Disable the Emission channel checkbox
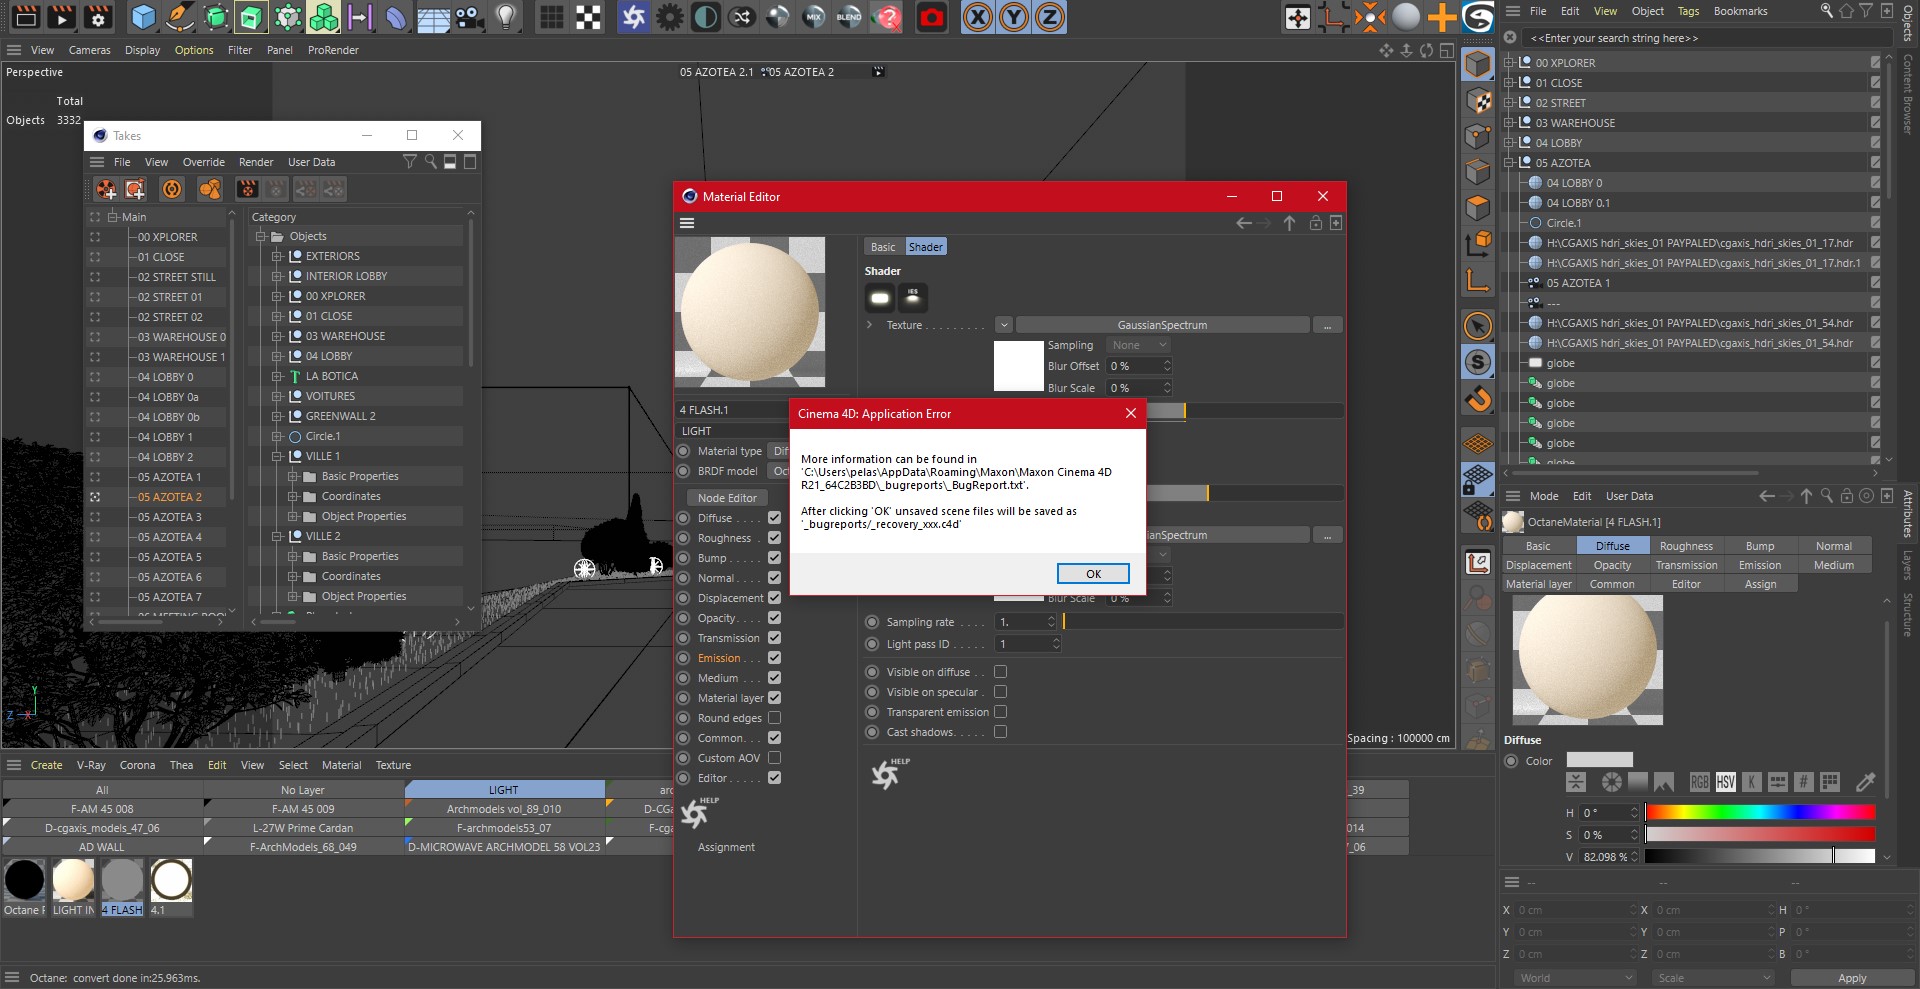The width and height of the screenshot is (1920, 989). [x=774, y=658]
